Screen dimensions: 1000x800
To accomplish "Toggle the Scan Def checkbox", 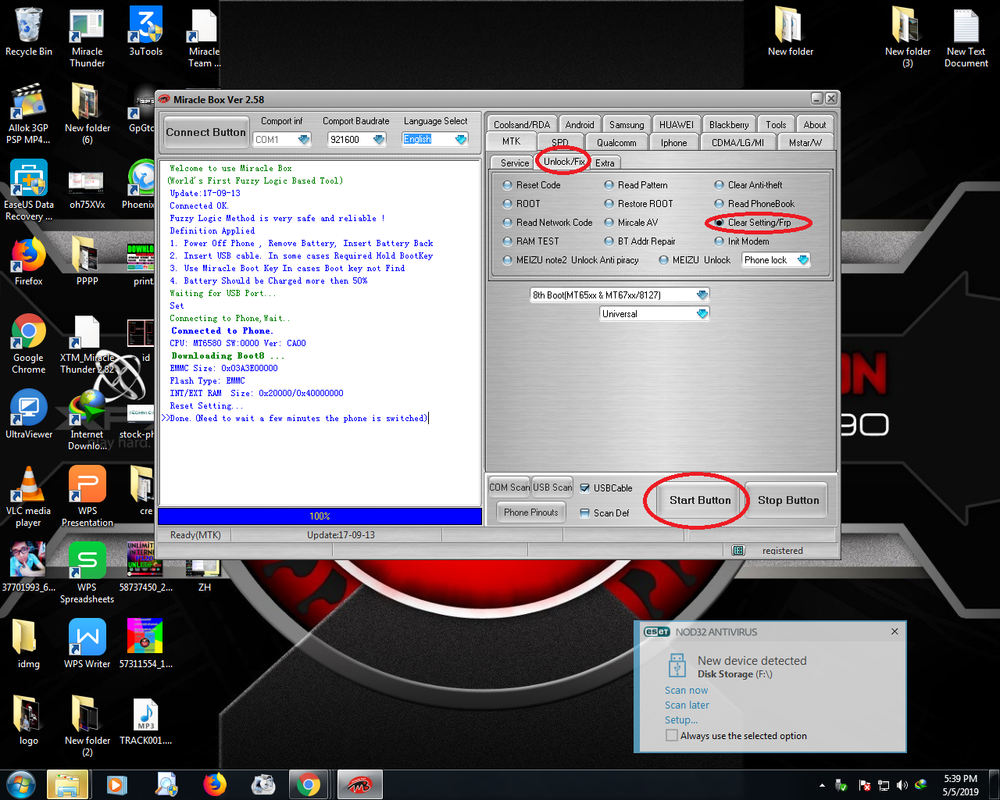I will [x=585, y=513].
